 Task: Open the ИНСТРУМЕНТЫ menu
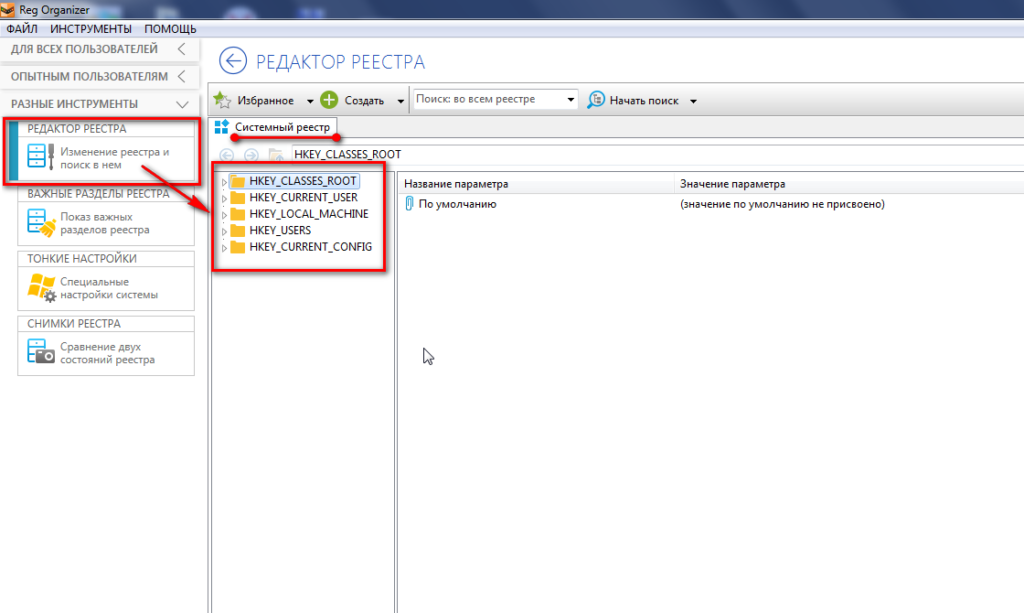click(91, 29)
